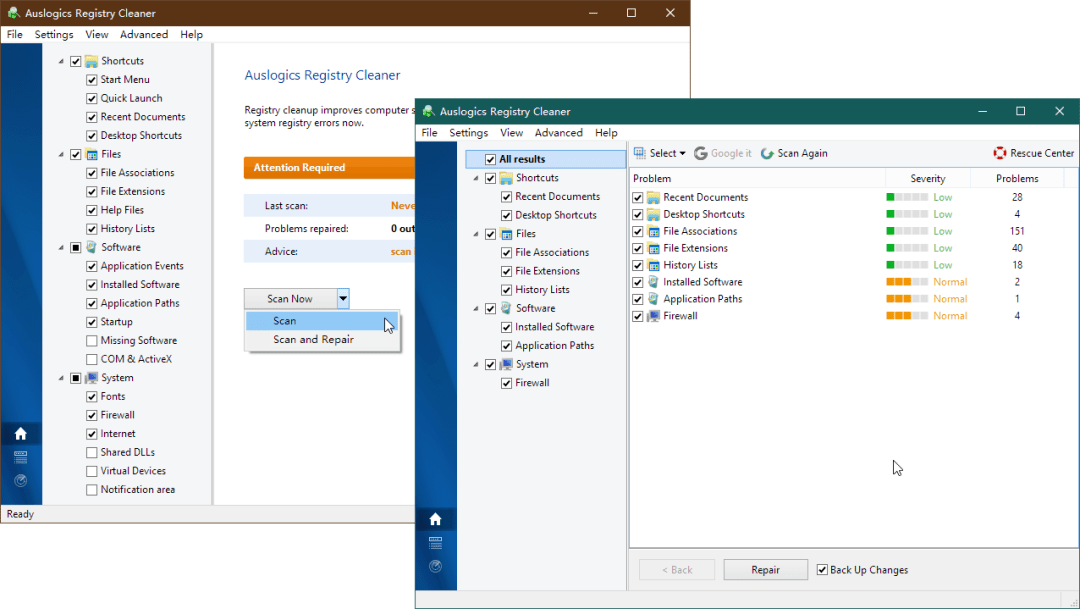1080x609 pixels.
Task: Select the Scan option in the dropdown menu
Action: coord(285,321)
